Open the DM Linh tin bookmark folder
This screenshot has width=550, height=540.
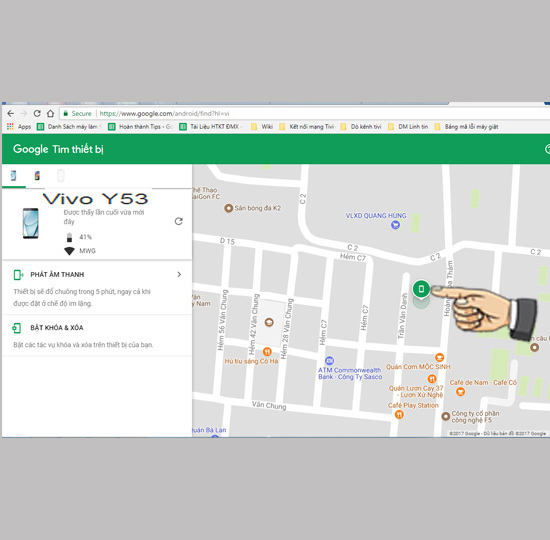coord(408,127)
